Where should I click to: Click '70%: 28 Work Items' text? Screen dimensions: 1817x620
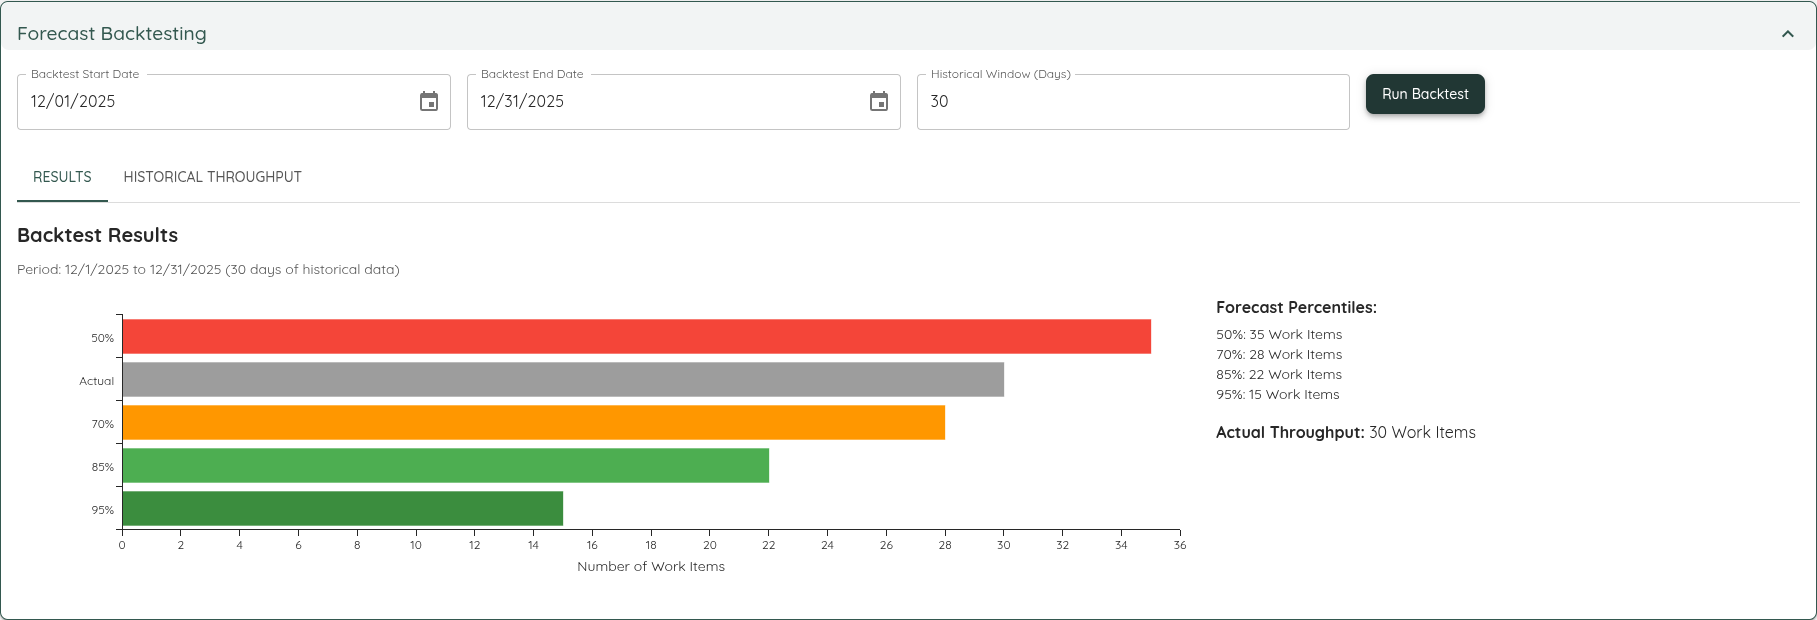click(1279, 355)
